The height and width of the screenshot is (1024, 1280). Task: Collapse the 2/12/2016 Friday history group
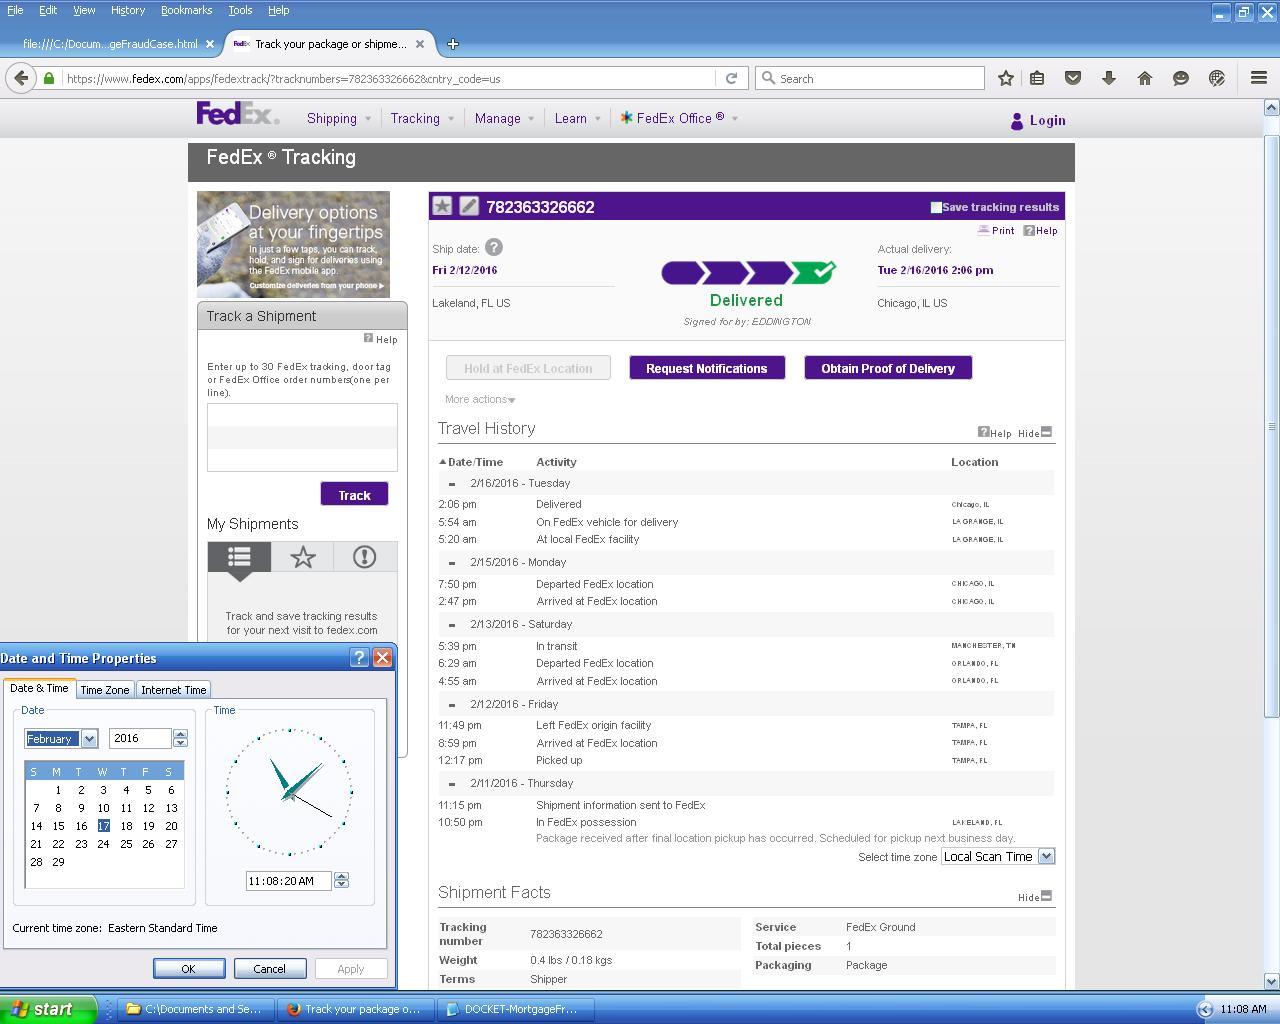(x=452, y=705)
